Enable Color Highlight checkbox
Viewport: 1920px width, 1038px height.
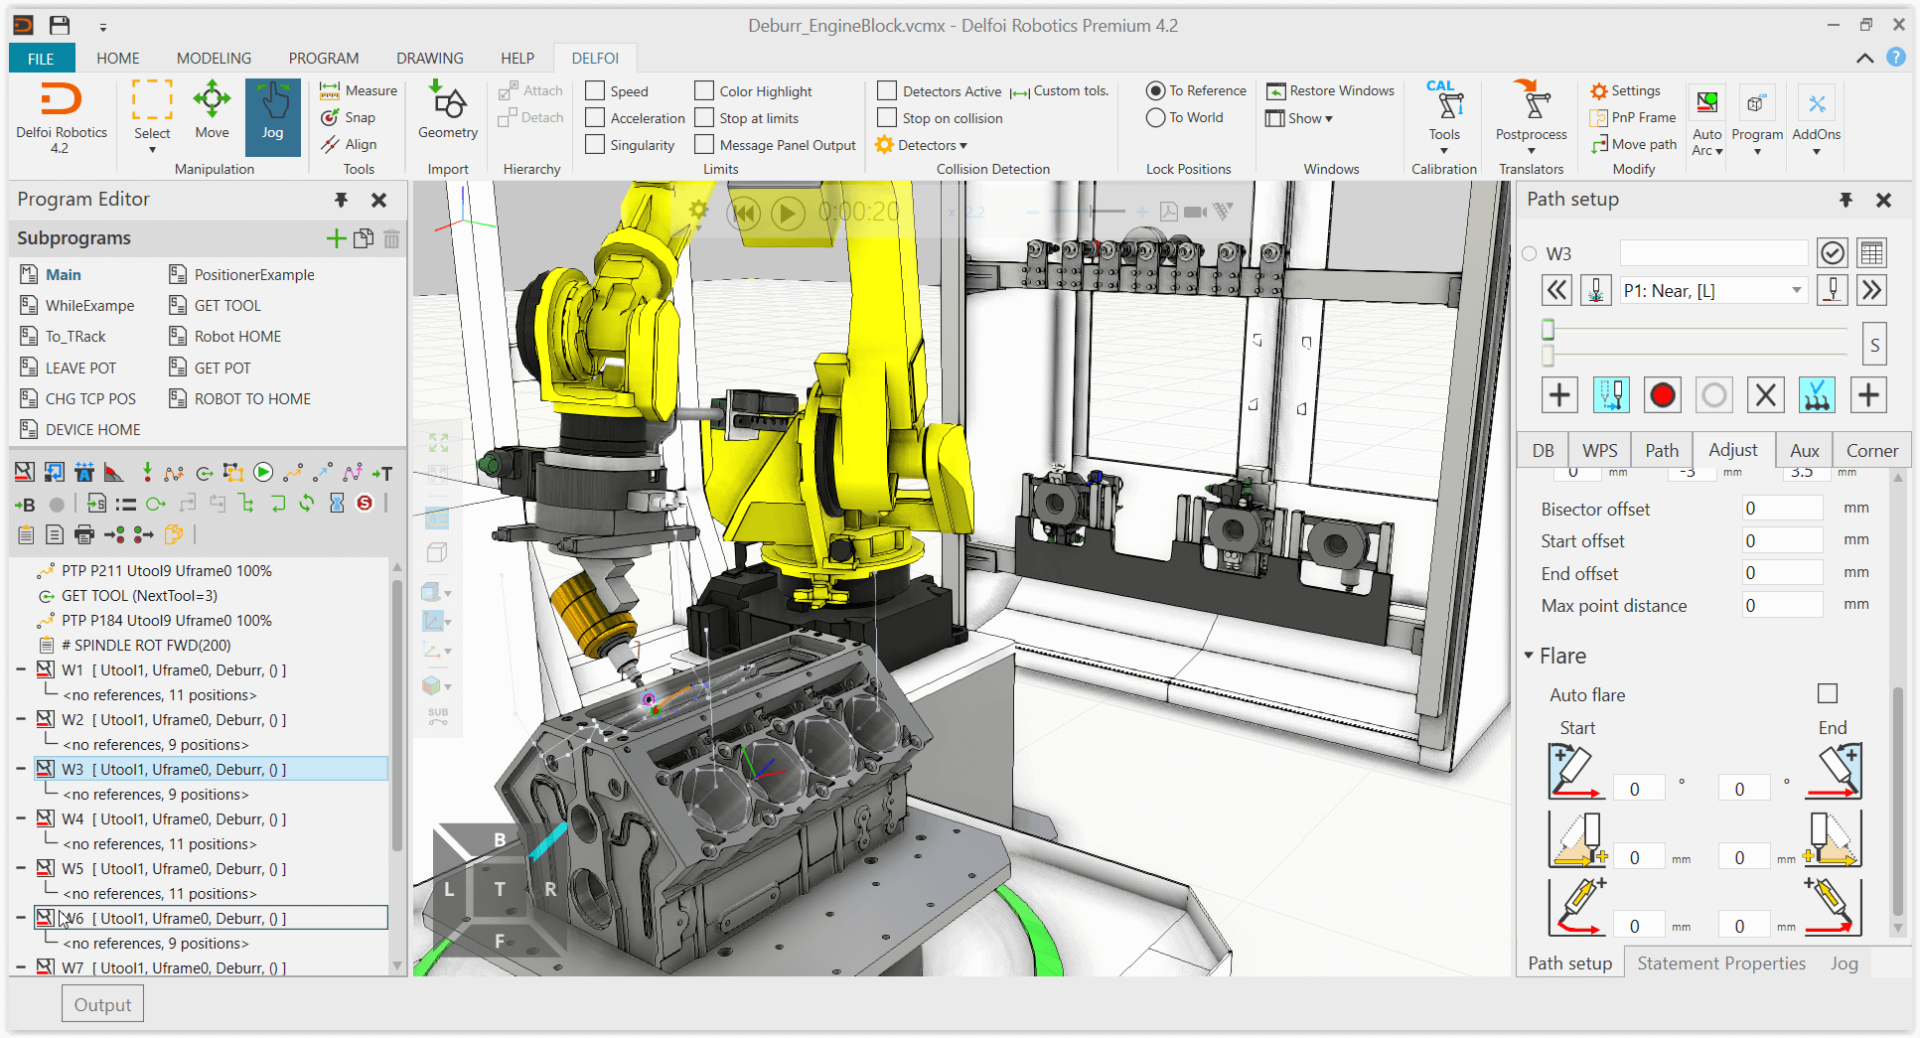click(x=704, y=91)
